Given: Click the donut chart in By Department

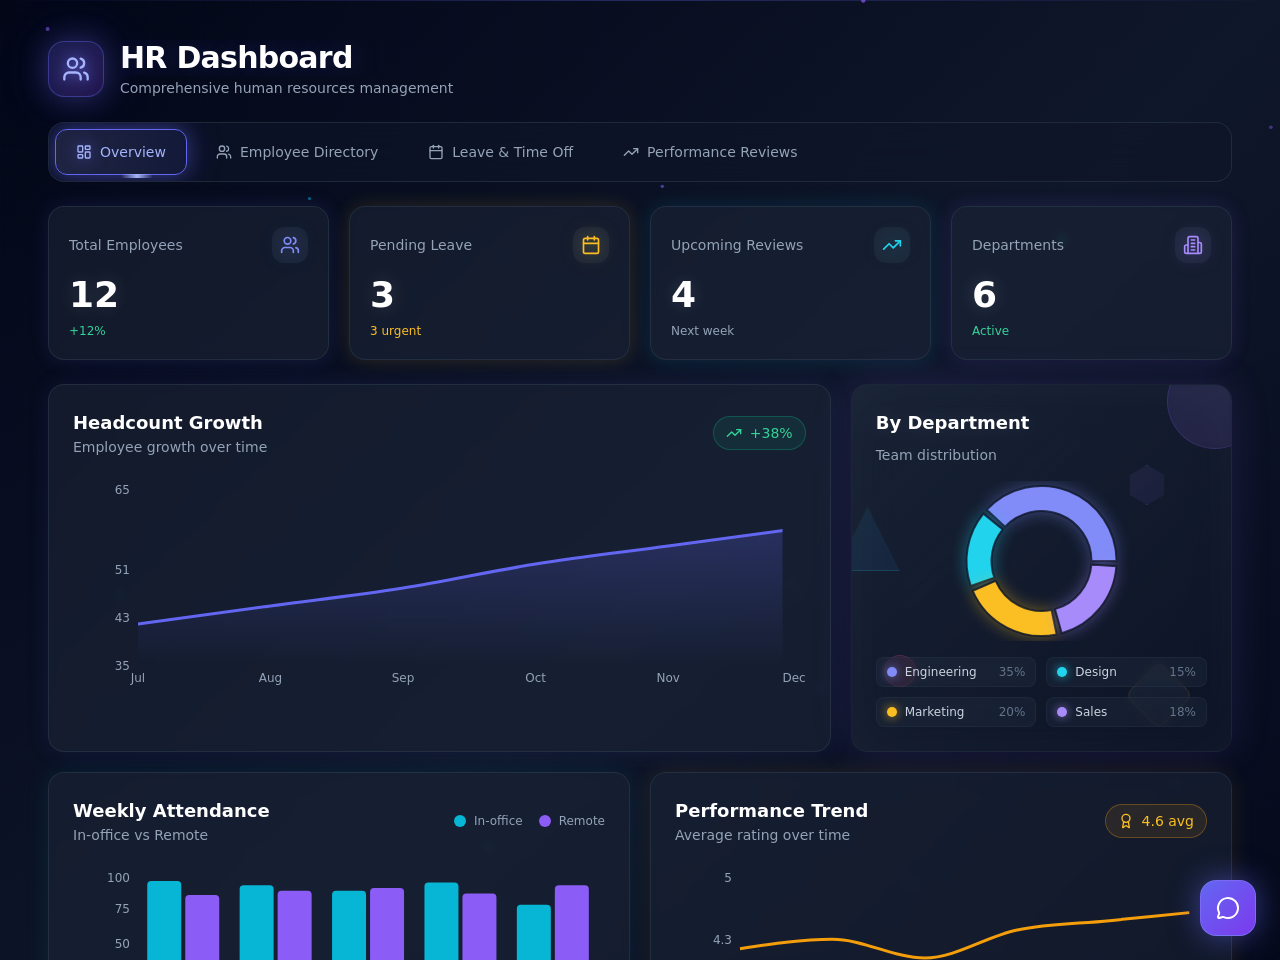Looking at the screenshot, I should [1041, 561].
